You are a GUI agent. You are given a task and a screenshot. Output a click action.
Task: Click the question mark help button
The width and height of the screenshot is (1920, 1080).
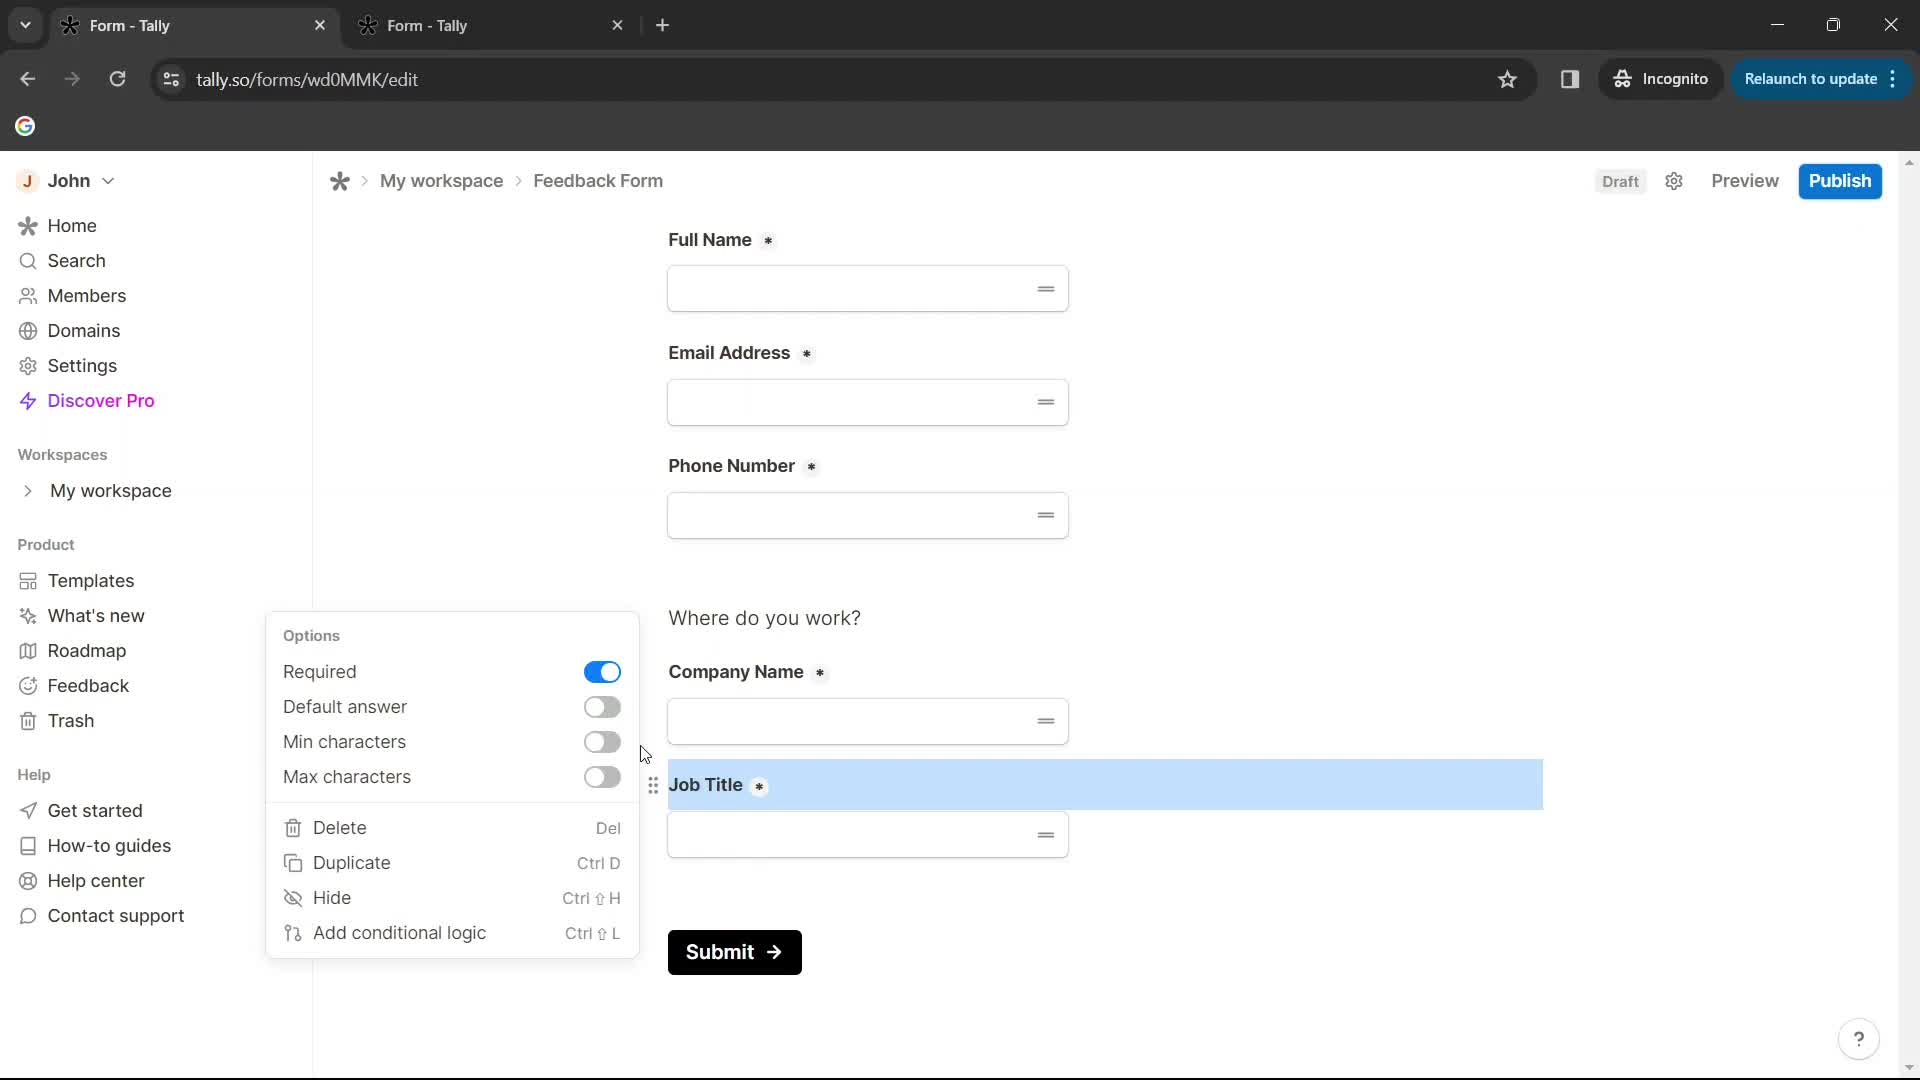tap(1859, 1039)
